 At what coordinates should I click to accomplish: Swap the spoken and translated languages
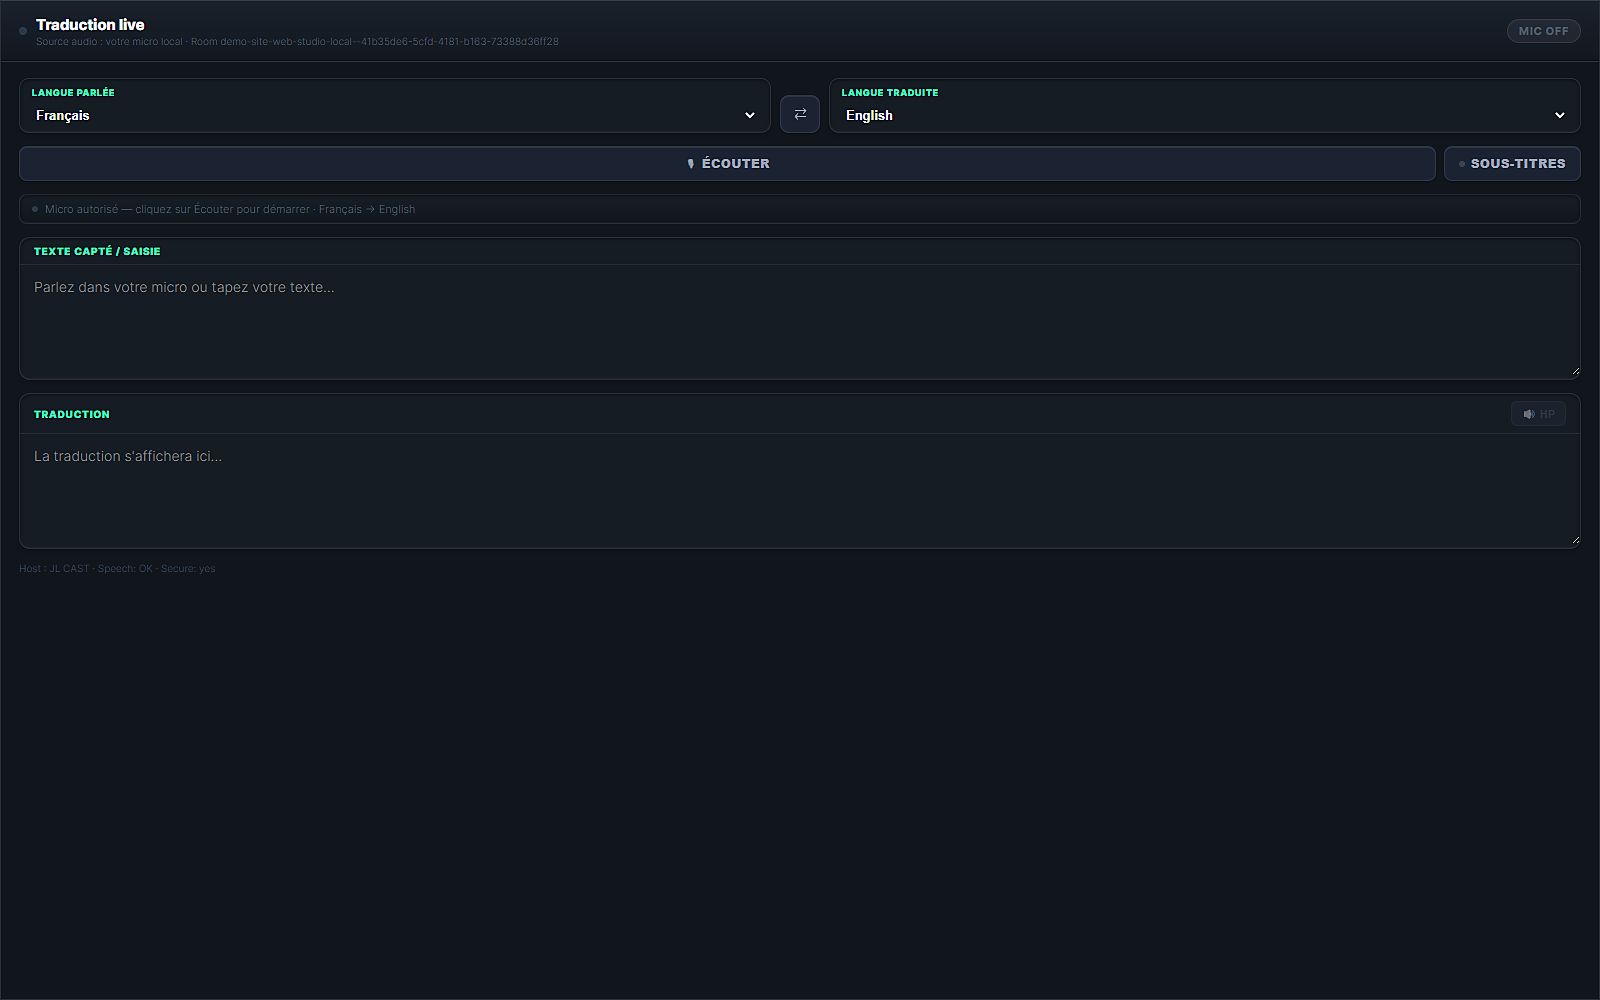click(x=800, y=114)
